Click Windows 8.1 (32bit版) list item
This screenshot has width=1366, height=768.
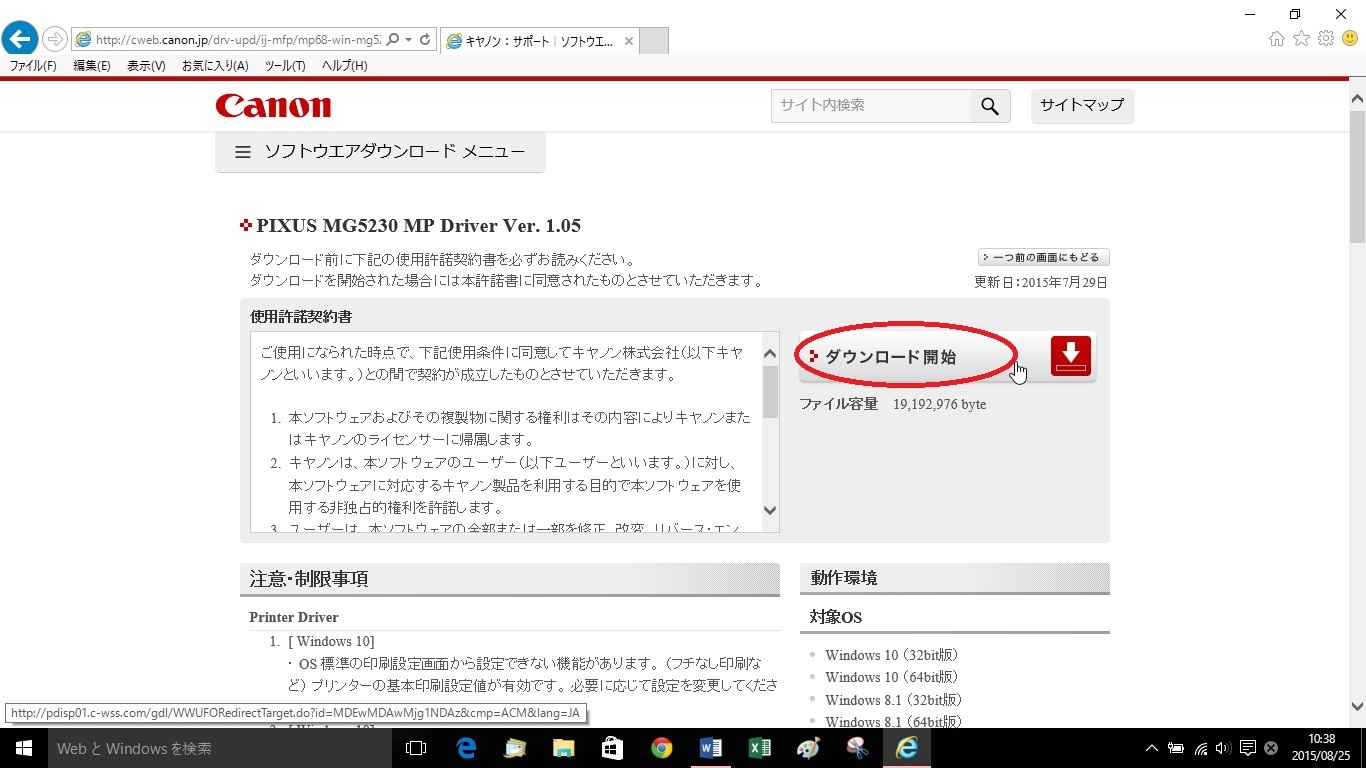[x=894, y=700]
